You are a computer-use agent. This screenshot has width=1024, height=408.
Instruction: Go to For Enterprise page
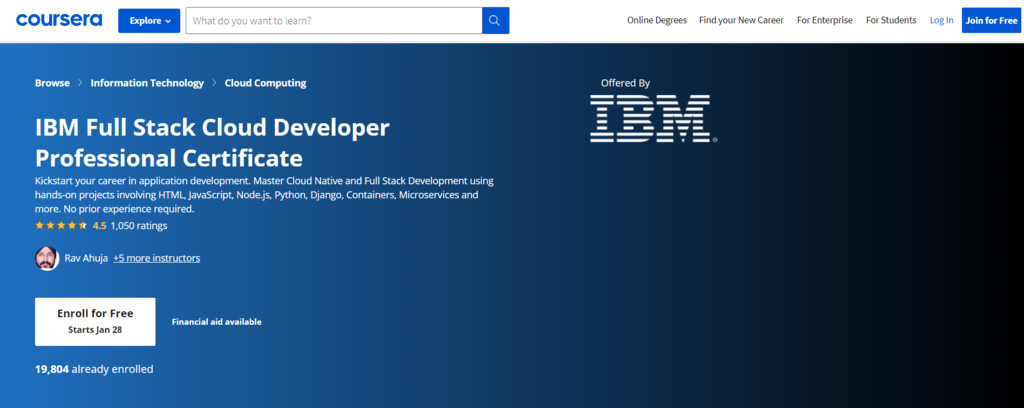pos(824,20)
